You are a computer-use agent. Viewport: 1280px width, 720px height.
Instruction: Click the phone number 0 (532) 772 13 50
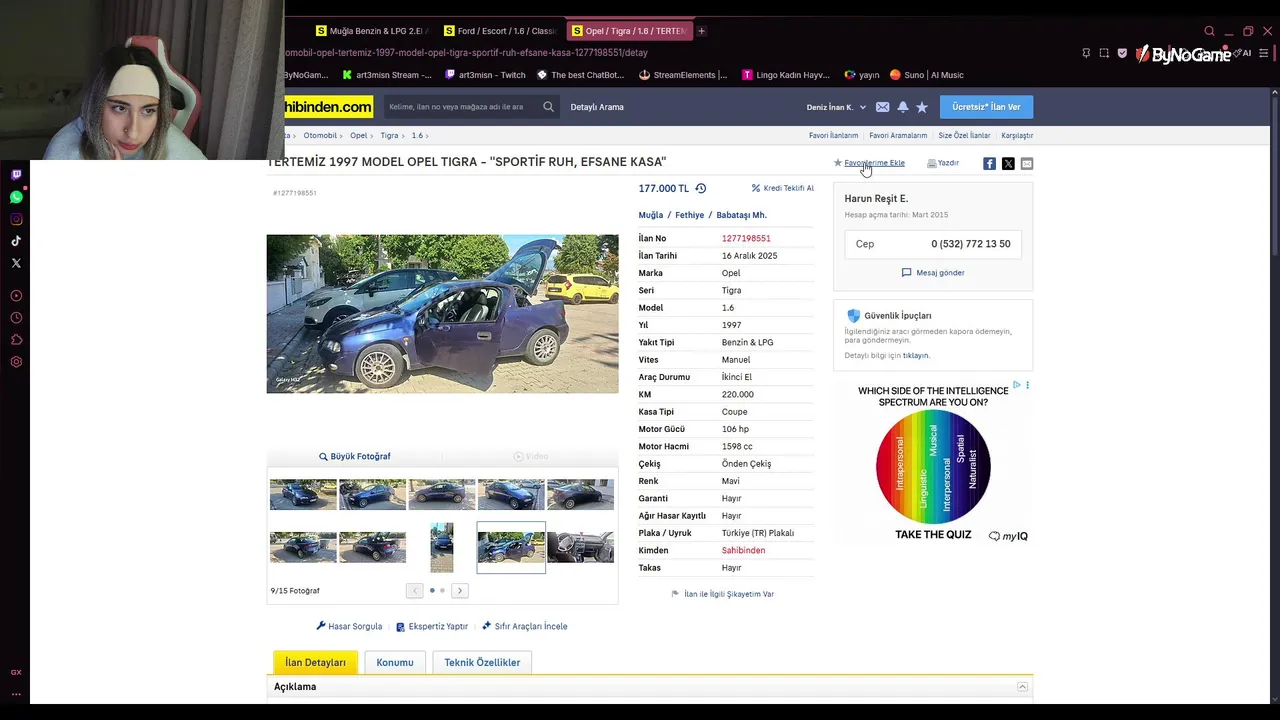click(970, 244)
